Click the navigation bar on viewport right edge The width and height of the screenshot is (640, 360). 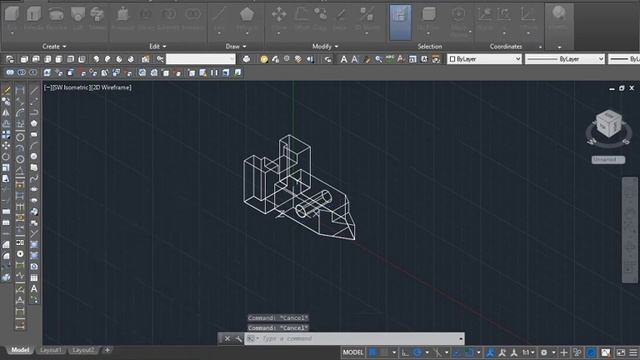[x=629, y=230]
